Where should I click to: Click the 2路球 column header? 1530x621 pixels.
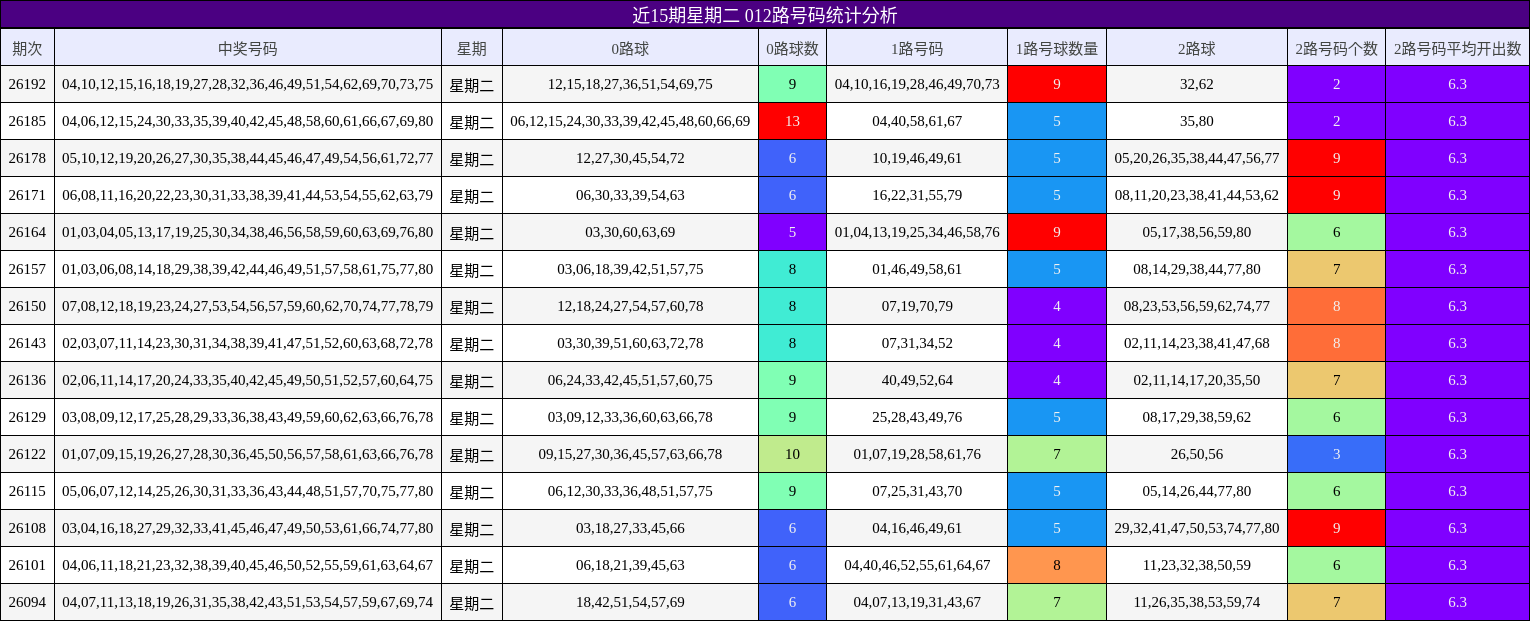coord(1197,47)
